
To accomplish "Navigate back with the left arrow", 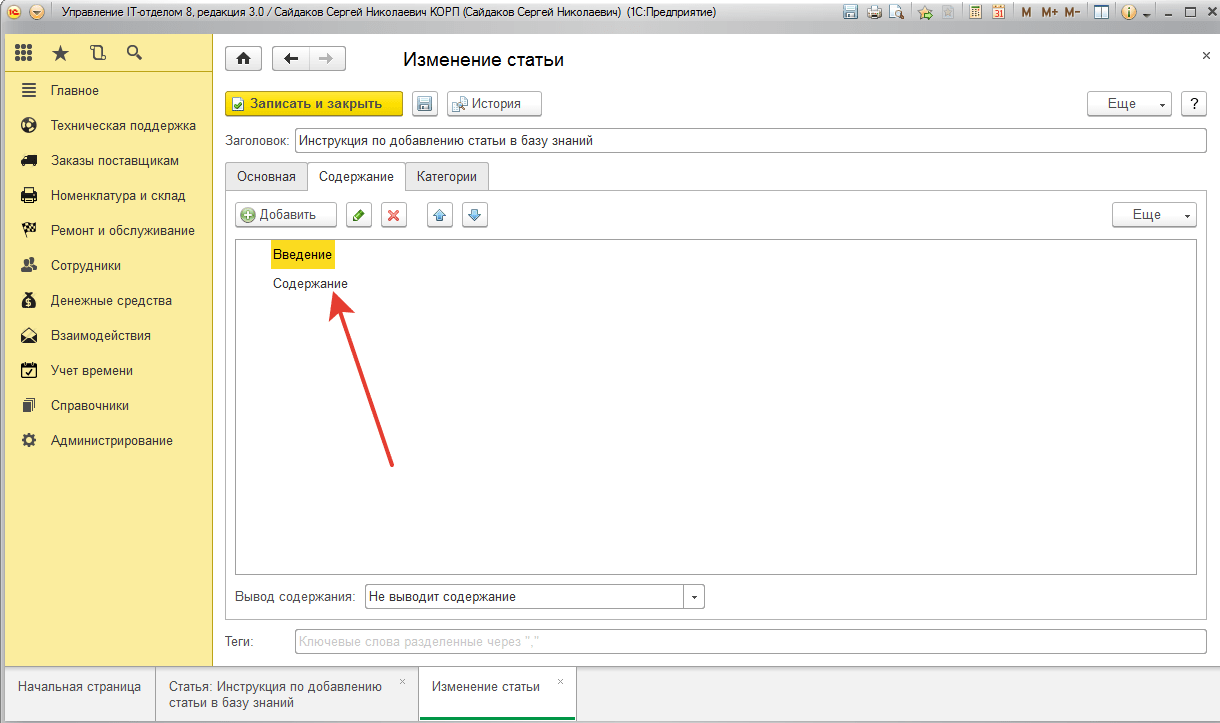I will click(x=291, y=59).
